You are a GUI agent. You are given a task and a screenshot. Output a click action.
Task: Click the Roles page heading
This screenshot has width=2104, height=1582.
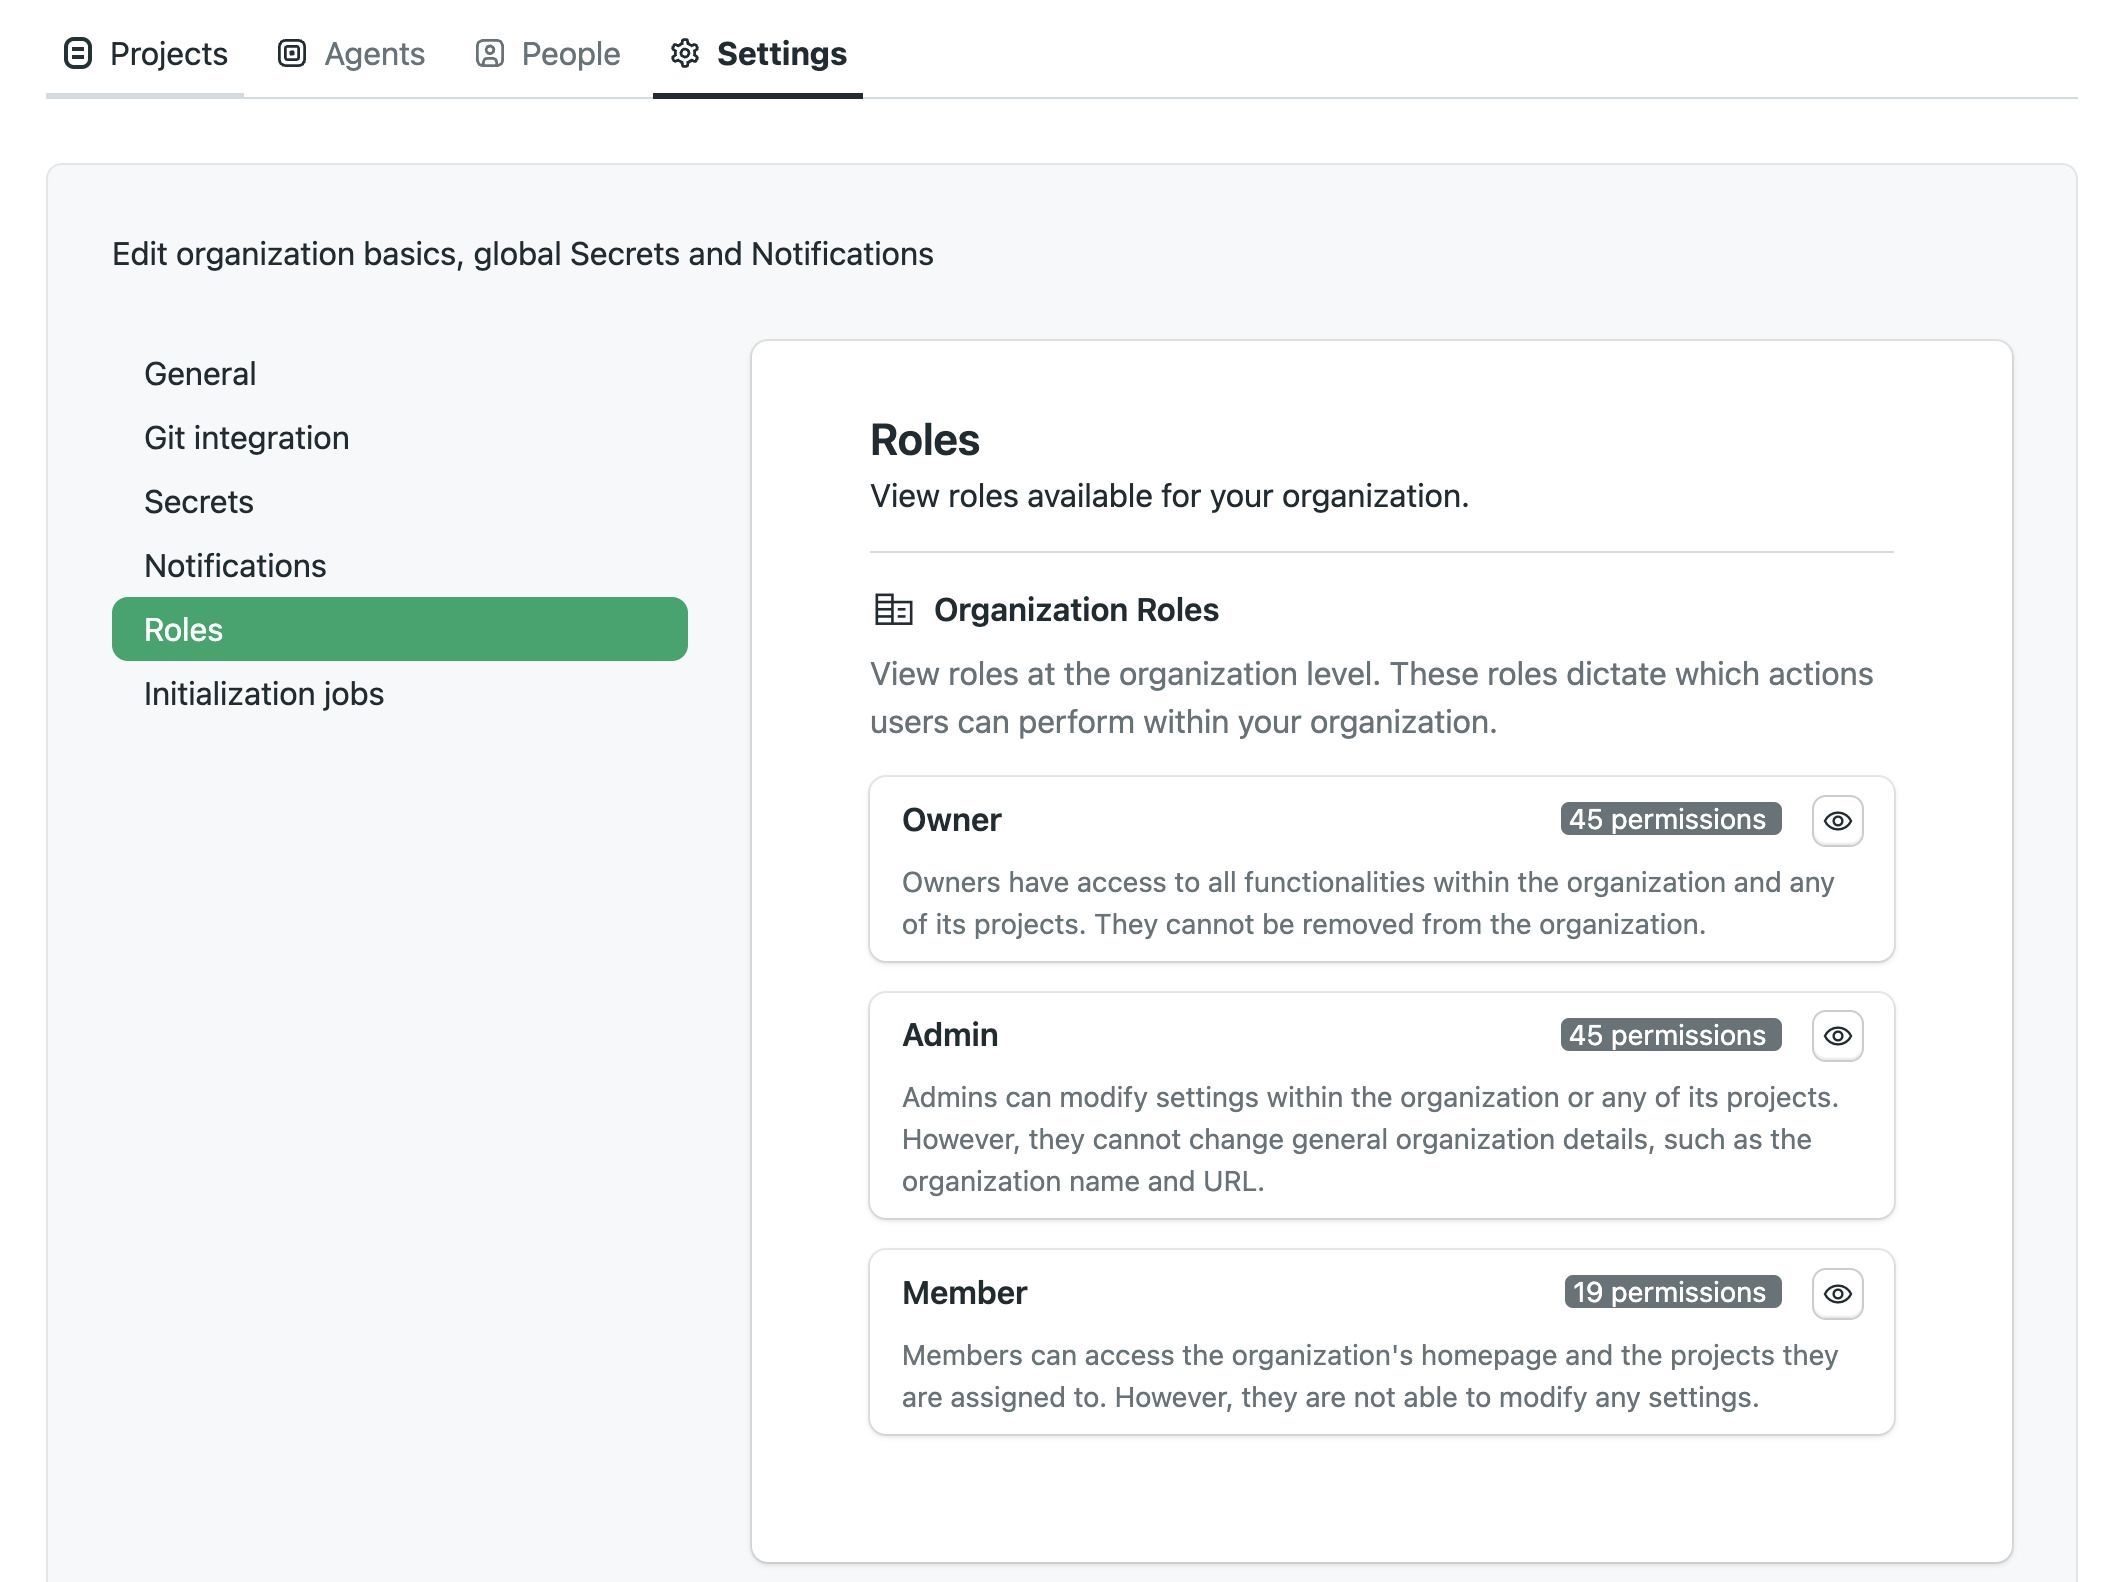click(x=925, y=440)
